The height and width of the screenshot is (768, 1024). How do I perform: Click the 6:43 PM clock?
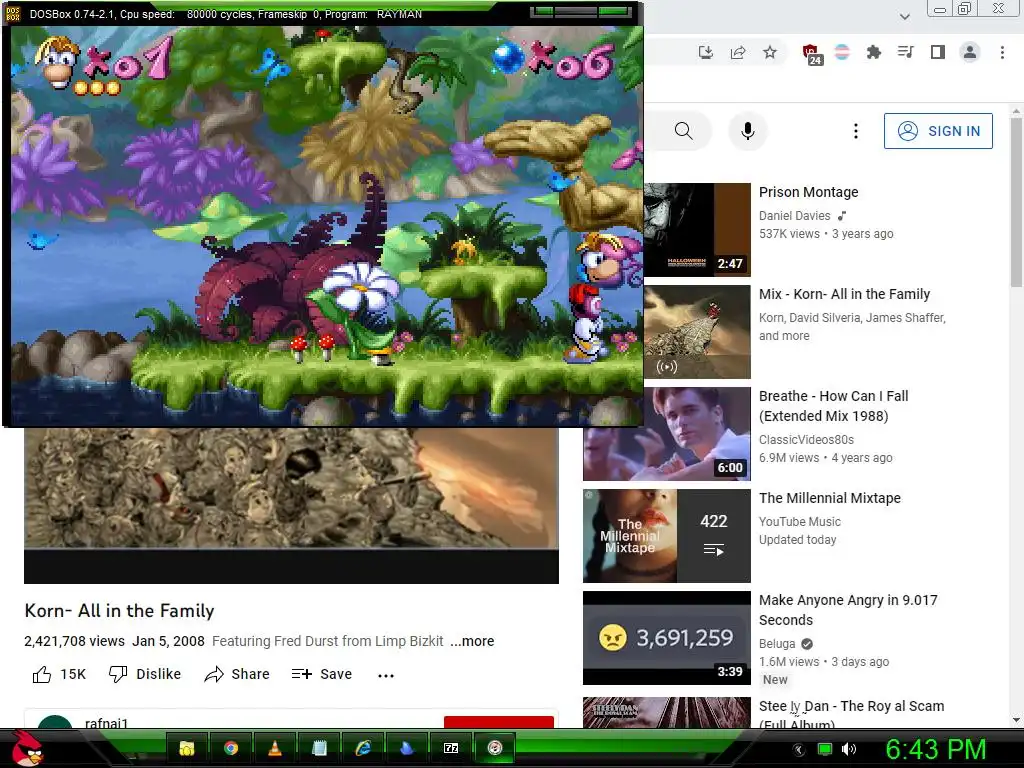(x=935, y=749)
